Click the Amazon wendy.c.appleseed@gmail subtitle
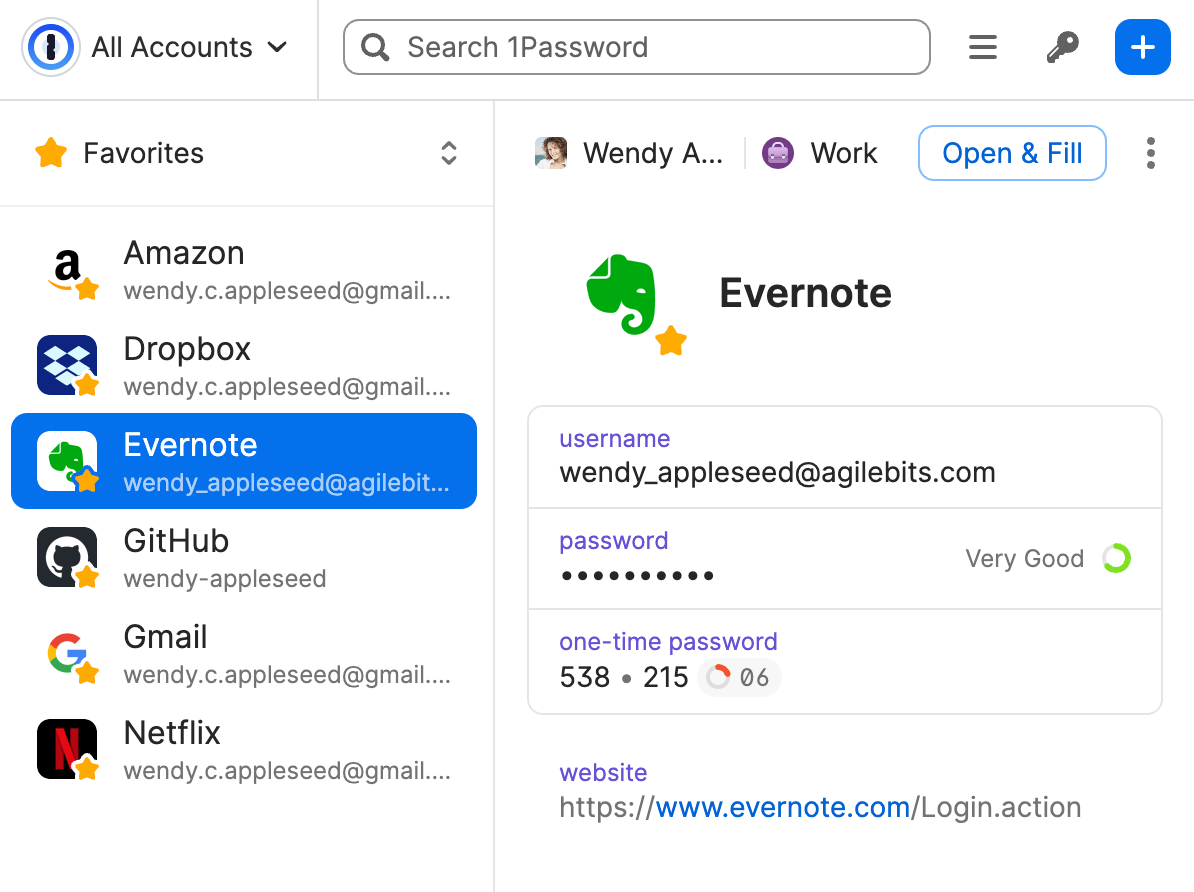This screenshot has height=892, width=1194. point(287,291)
